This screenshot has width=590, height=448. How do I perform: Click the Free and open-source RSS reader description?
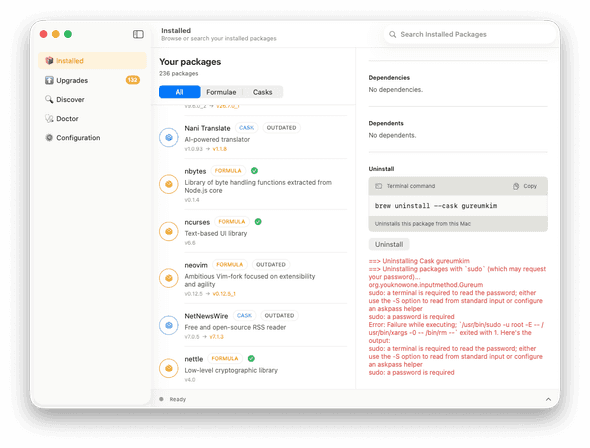pyautogui.click(x=235, y=327)
